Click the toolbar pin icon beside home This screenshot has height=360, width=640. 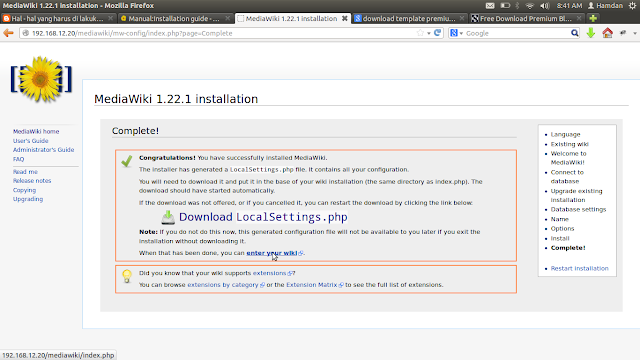(623, 33)
